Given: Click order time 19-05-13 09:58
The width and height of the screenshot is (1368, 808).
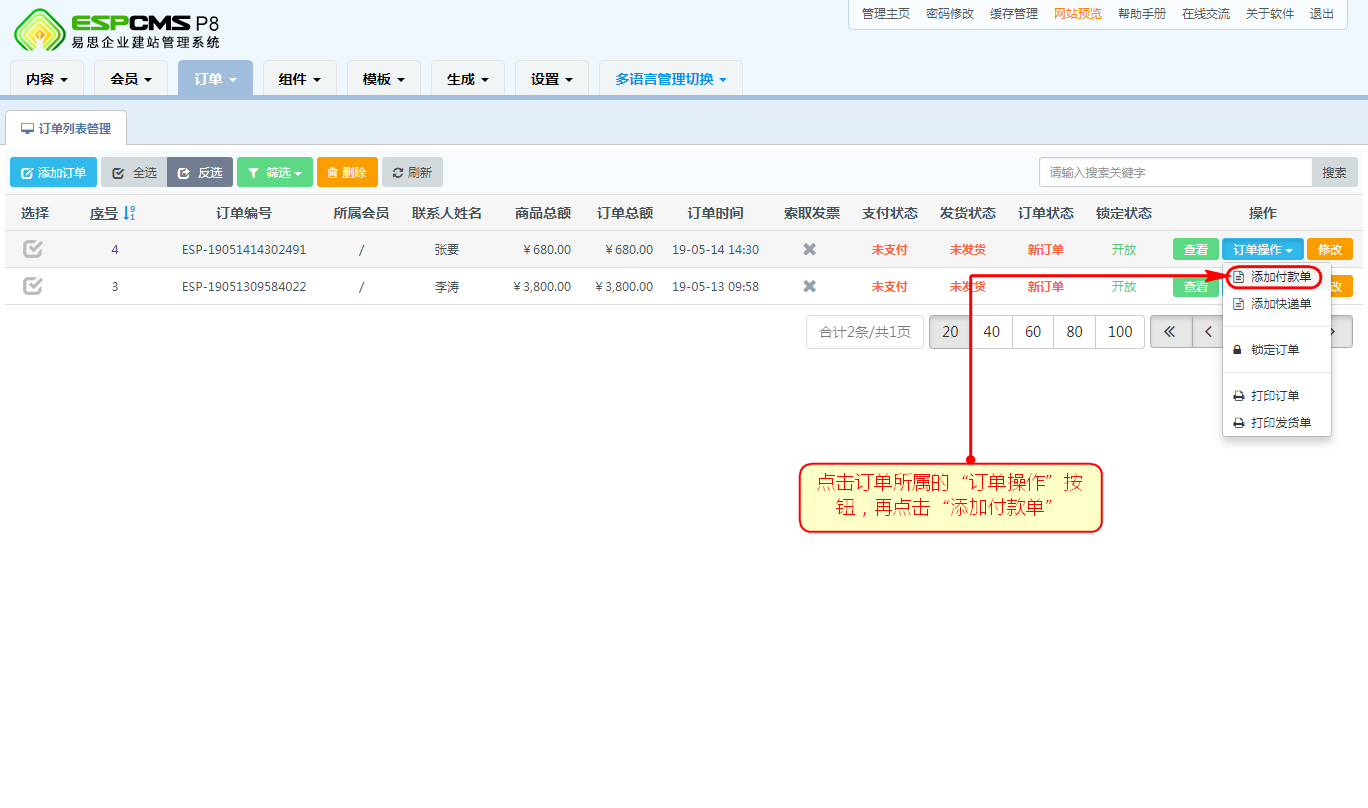Looking at the screenshot, I should (715, 286).
